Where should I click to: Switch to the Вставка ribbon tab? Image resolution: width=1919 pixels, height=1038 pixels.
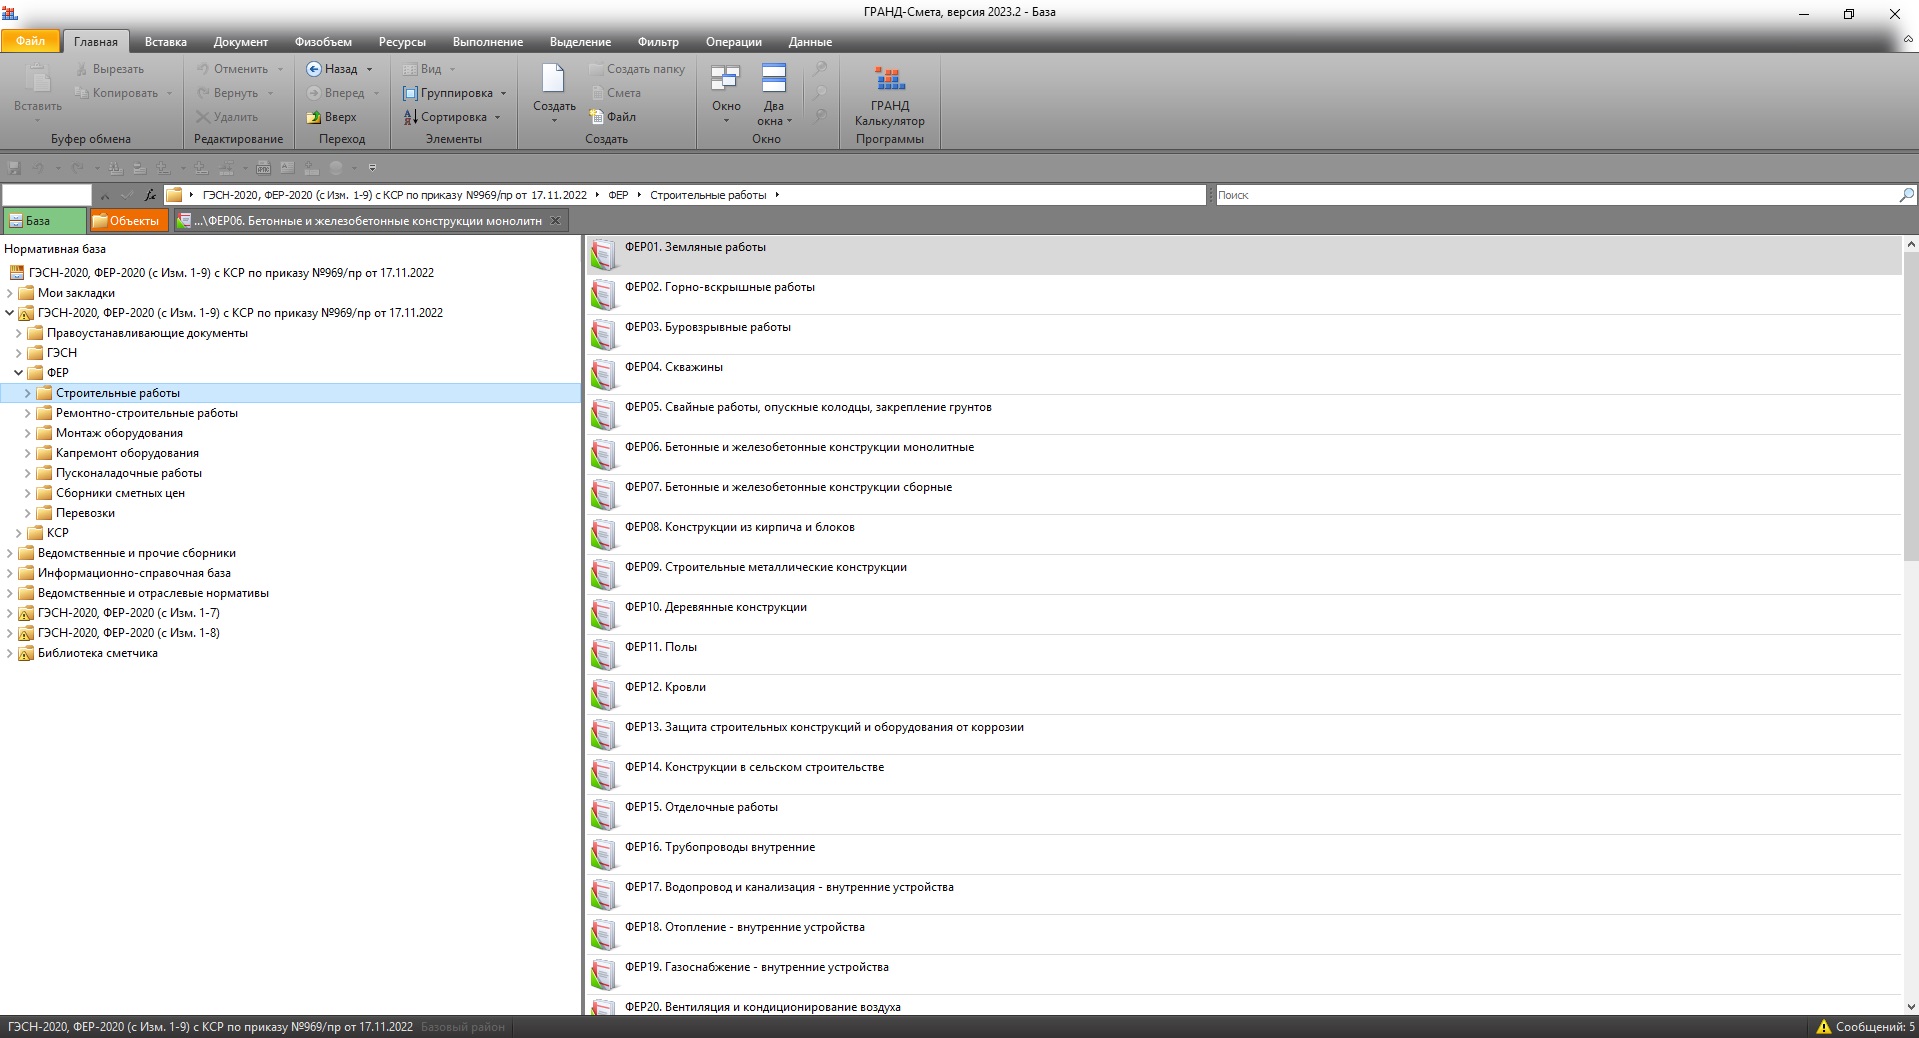[165, 42]
